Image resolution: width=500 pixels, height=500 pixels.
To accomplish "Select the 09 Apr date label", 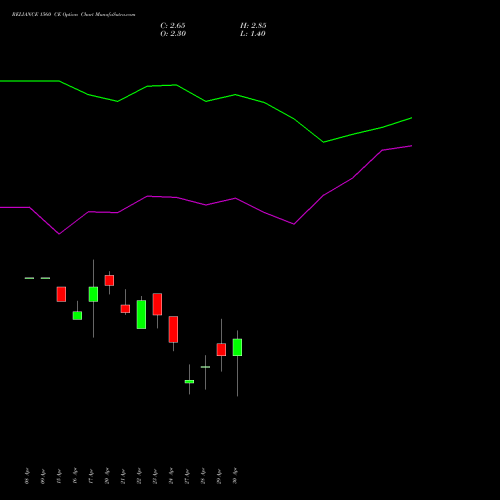I will pos(43,476).
